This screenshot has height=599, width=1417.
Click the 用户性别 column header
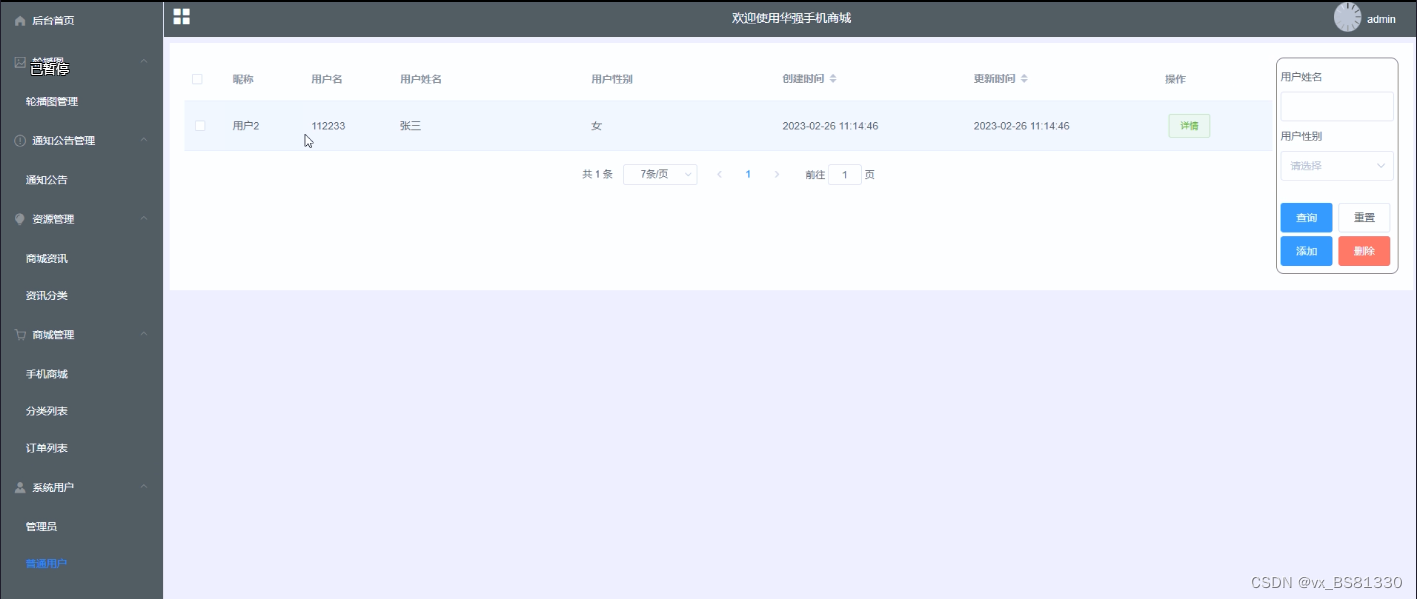click(x=612, y=79)
